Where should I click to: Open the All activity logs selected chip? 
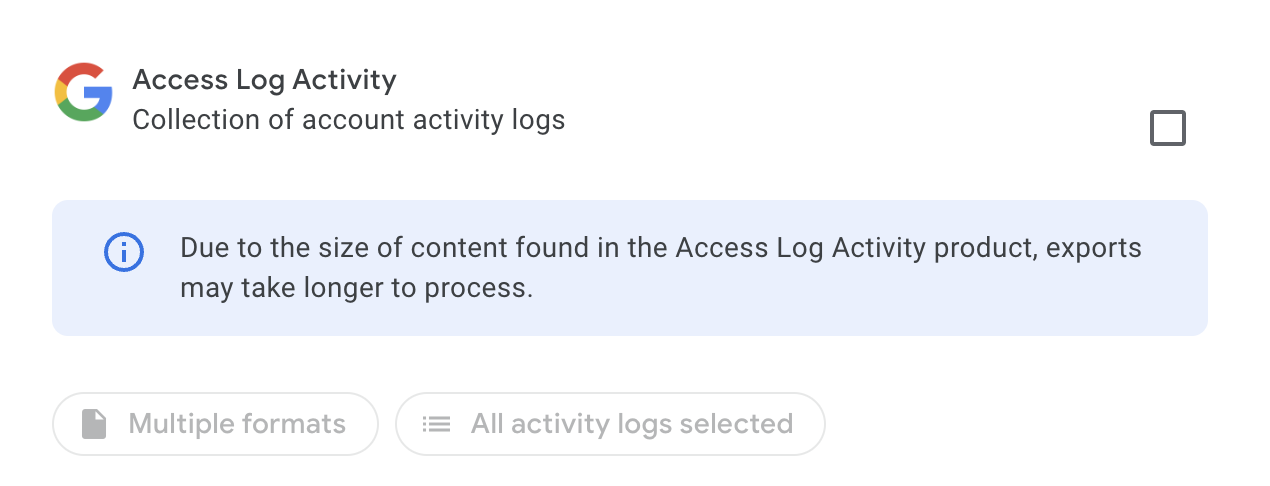click(x=610, y=424)
